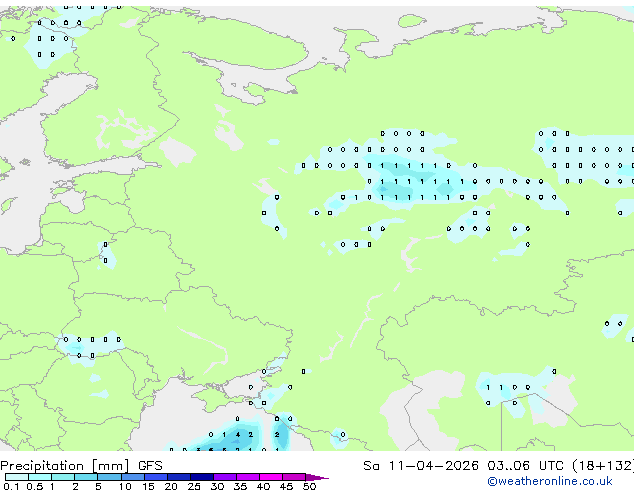This screenshot has height=490, width=634.
Task: Click the 5–10 mm legend swatch
Action: 109,477
